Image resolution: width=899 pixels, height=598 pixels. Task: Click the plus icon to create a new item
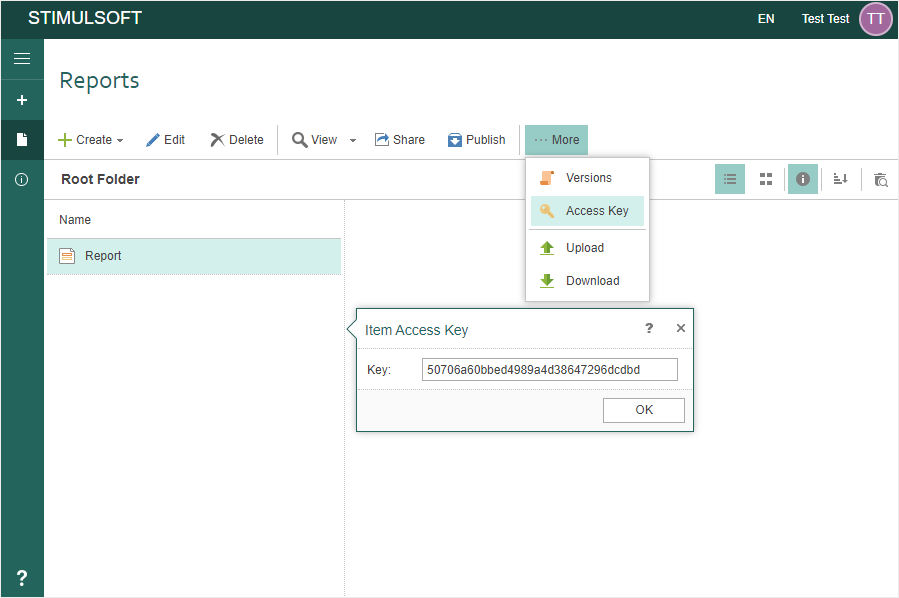22,99
